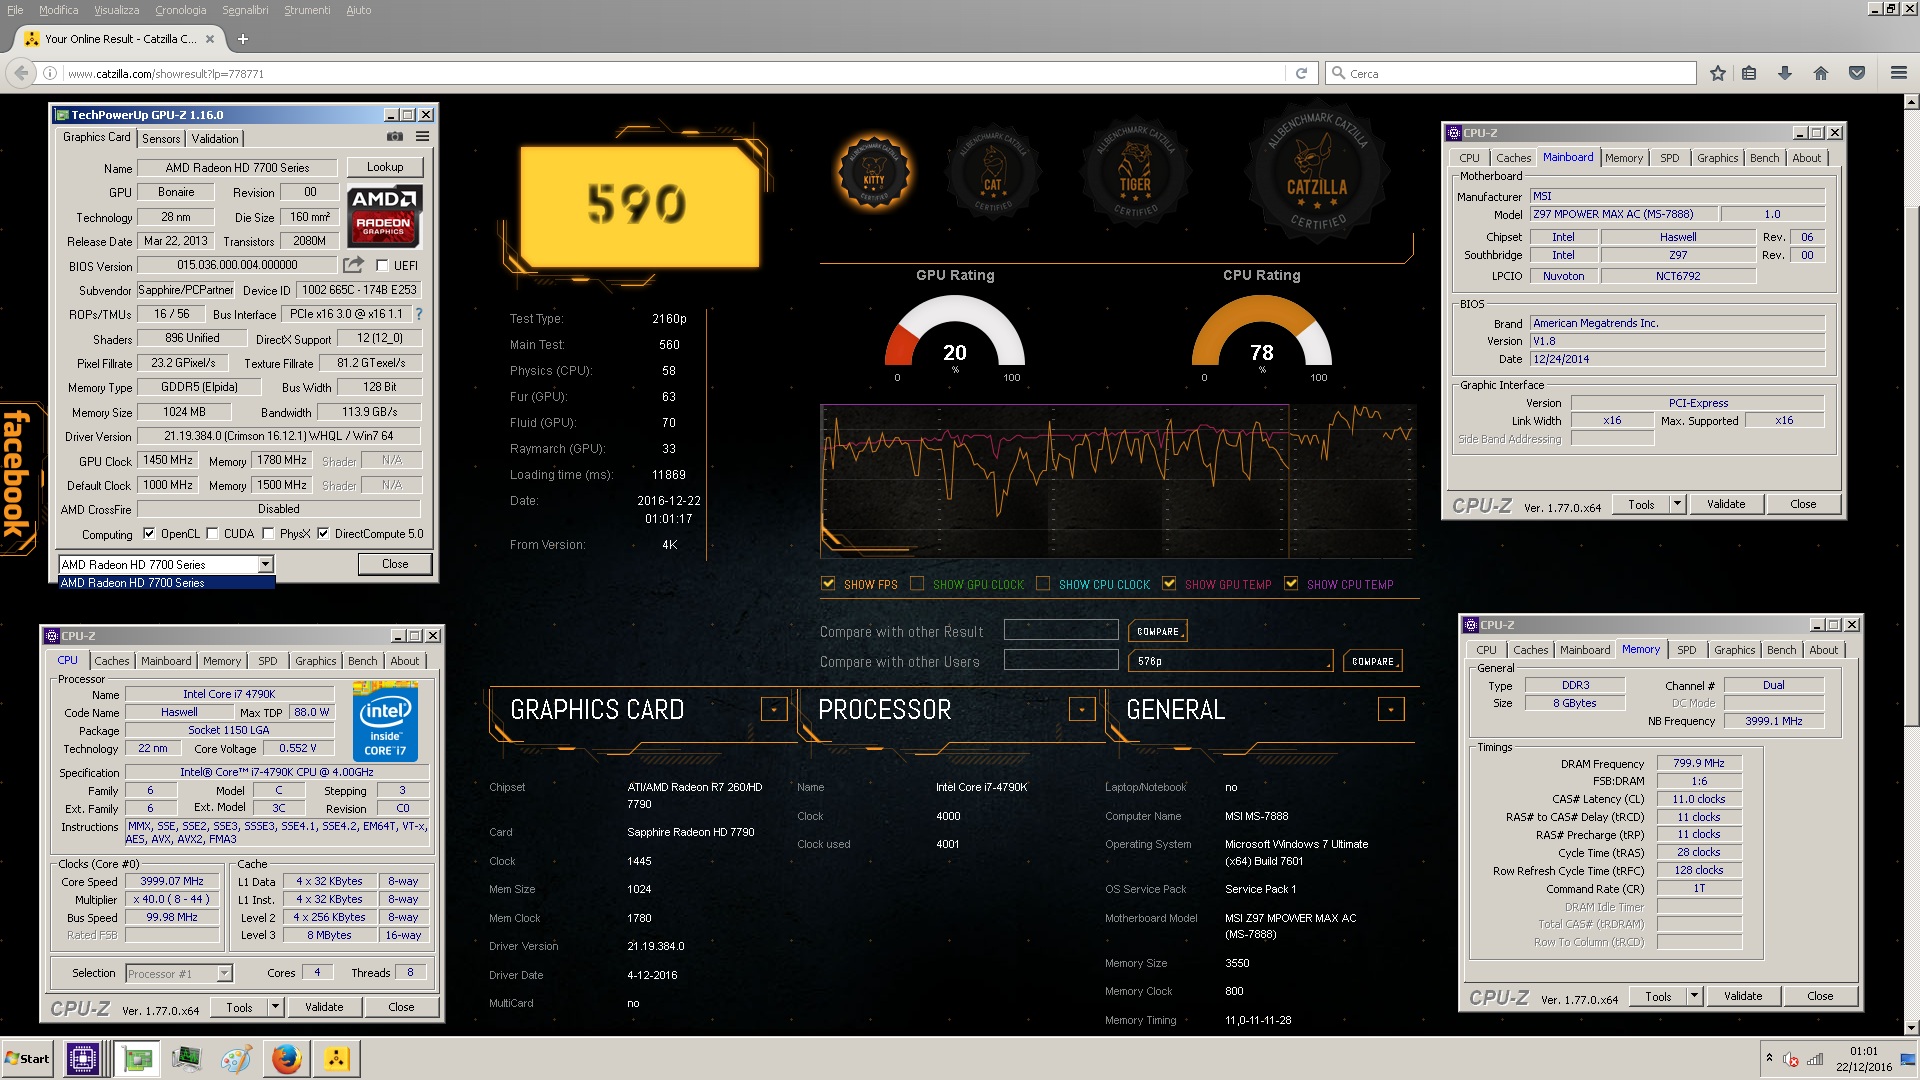Open the SPD tab in CPU-Z Mainboard window
The height and width of the screenshot is (1080, 1920).
coord(1670,158)
